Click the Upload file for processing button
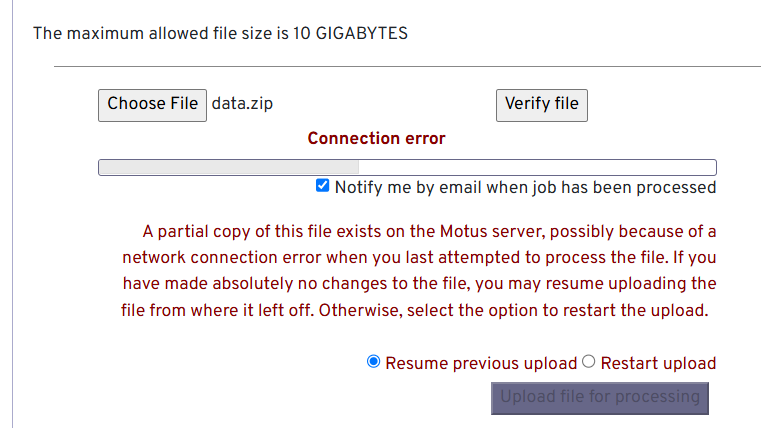Viewport: 779px width, 428px height. [x=600, y=398]
